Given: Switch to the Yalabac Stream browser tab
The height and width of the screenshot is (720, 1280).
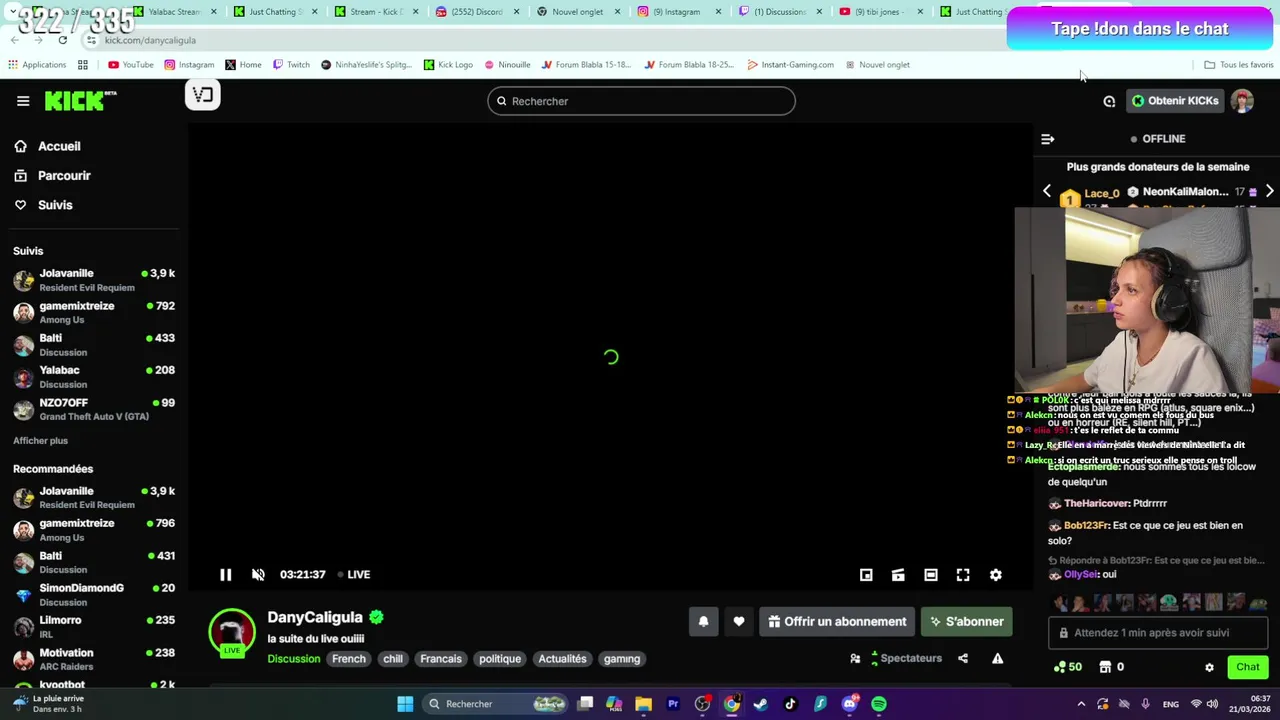Looking at the screenshot, I should coord(174,12).
